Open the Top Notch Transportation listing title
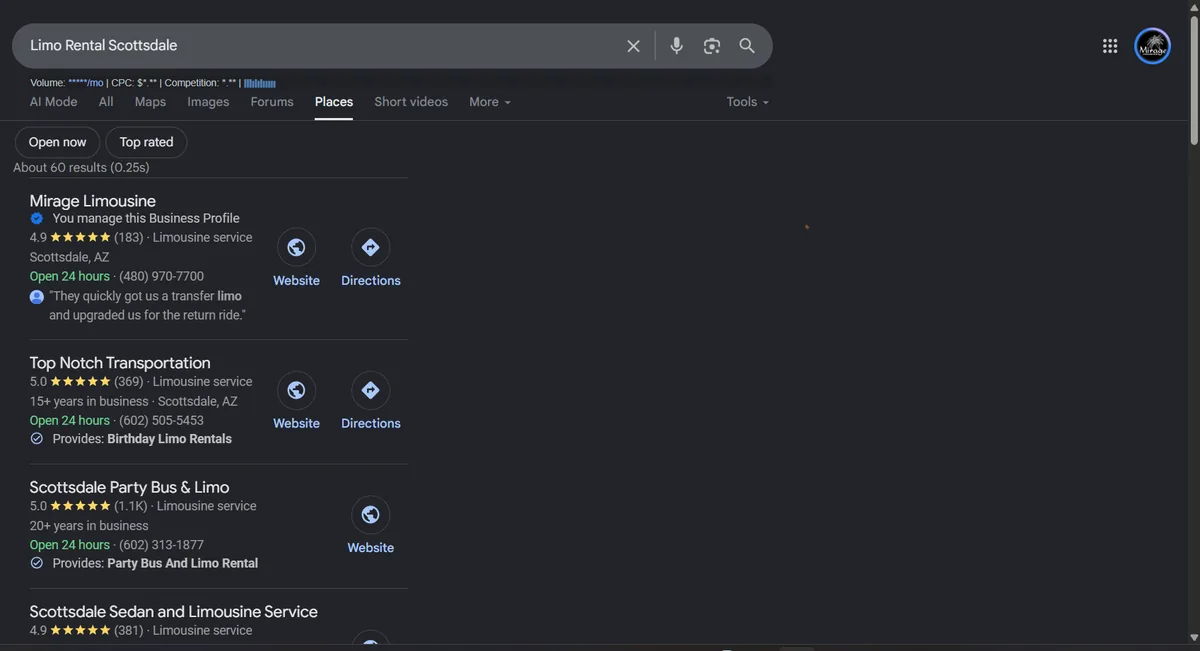 [120, 363]
